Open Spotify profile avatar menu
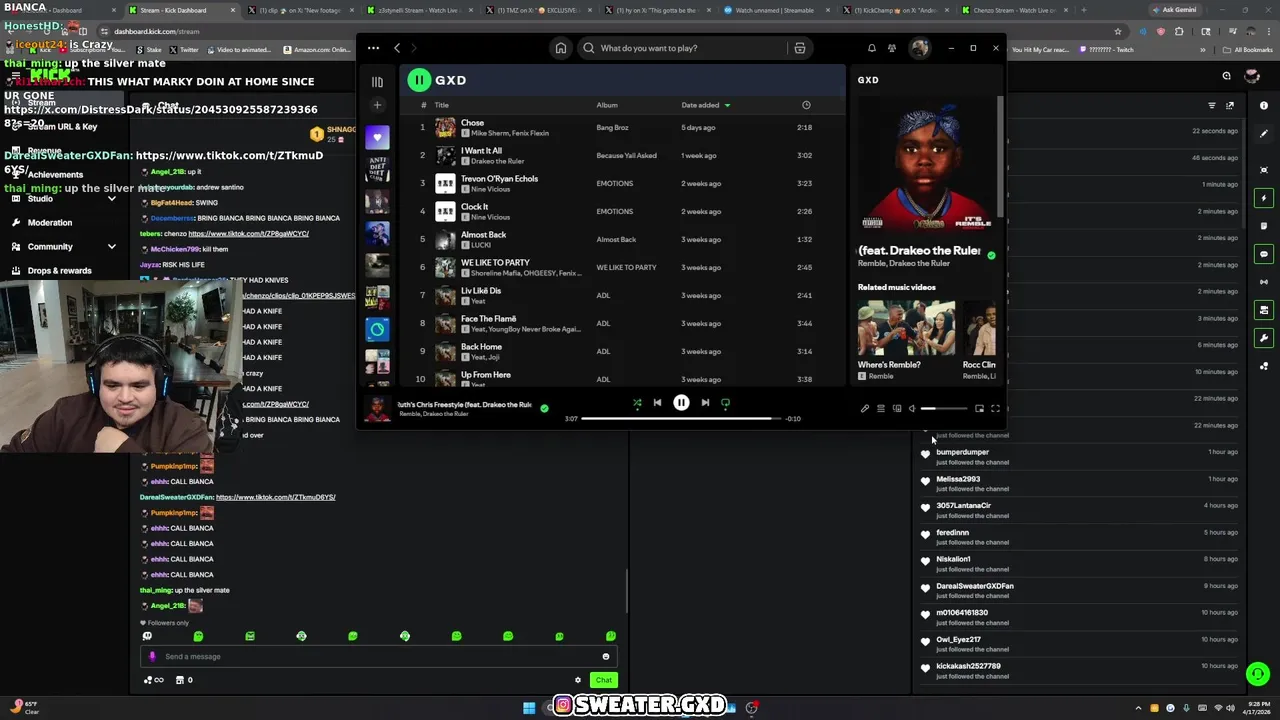This screenshot has width=1280, height=720. click(x=920, y=48)
